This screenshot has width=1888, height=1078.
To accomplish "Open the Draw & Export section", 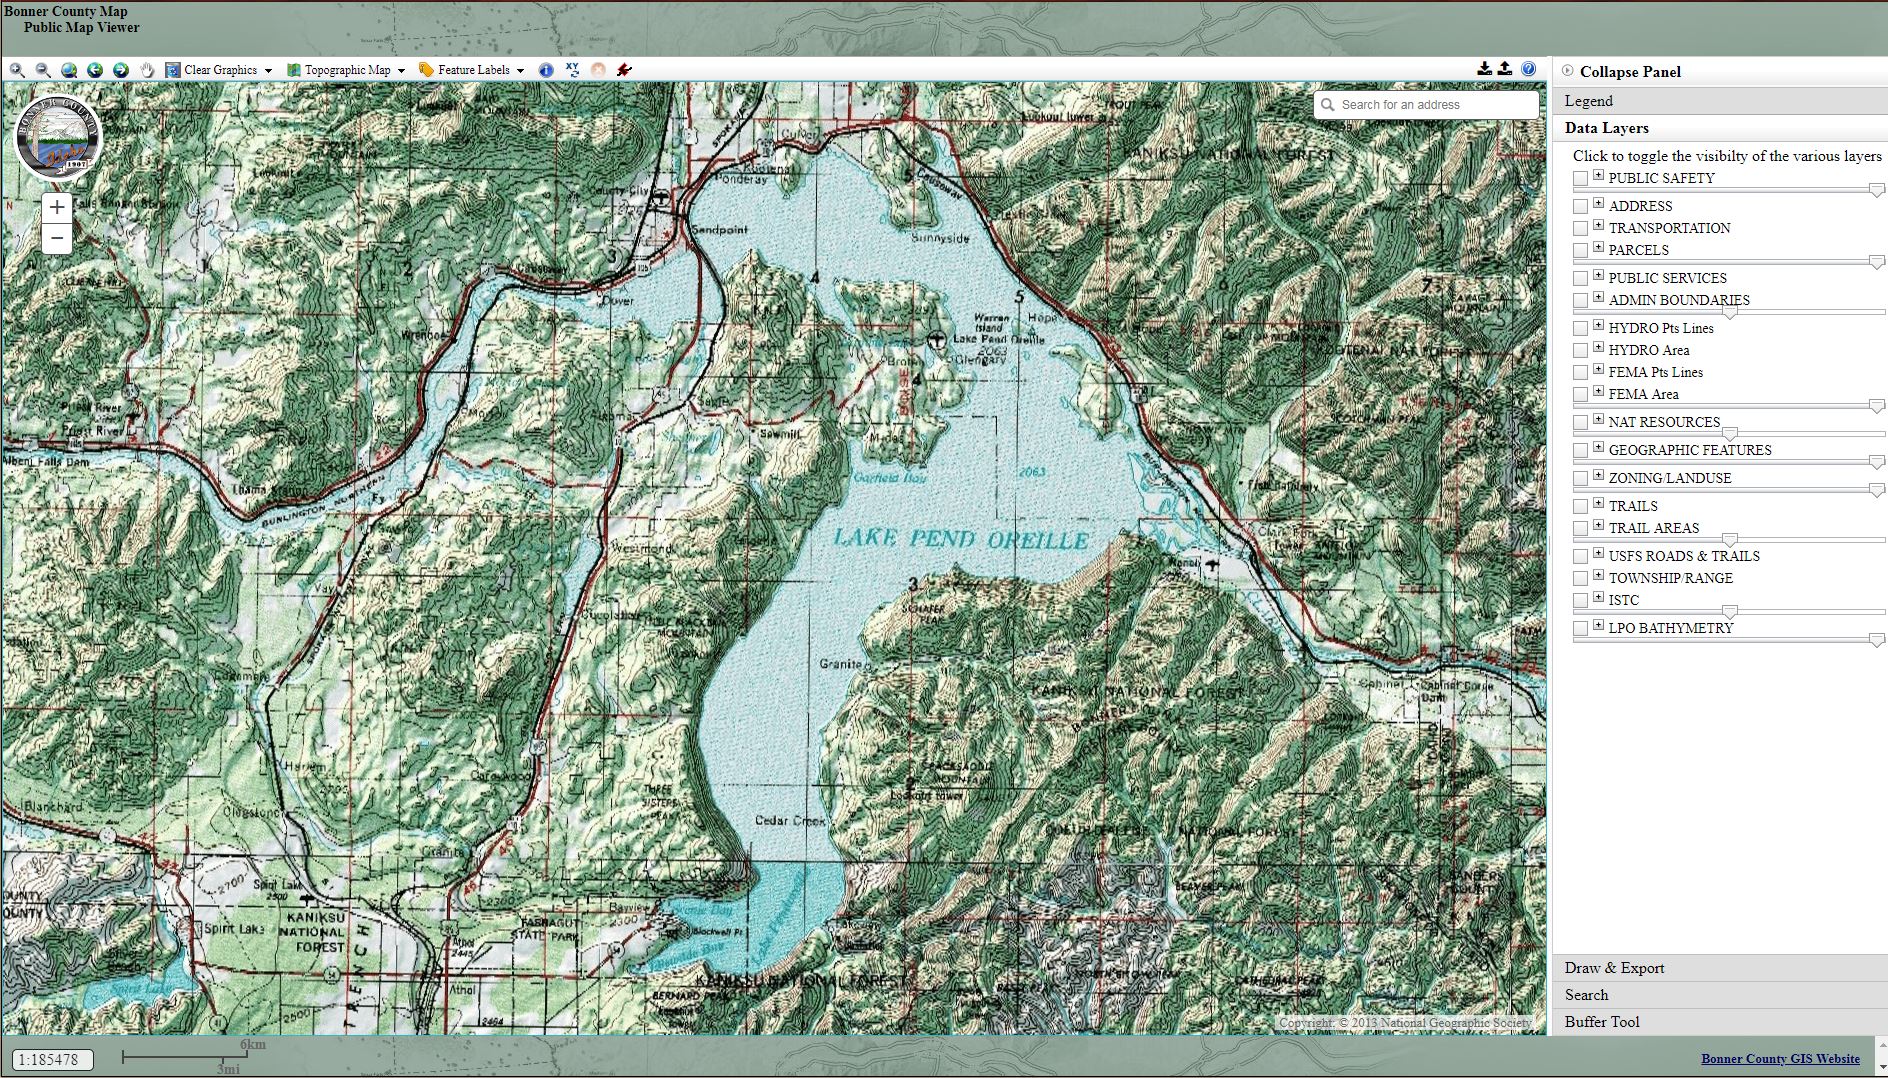I will click(x=1614, y=968).
